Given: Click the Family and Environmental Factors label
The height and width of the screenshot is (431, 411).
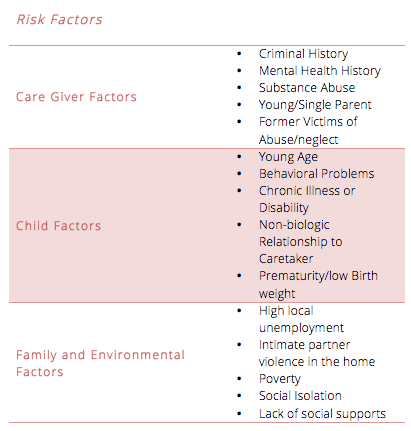Looking at the screenshot, I should coord(100,363).
